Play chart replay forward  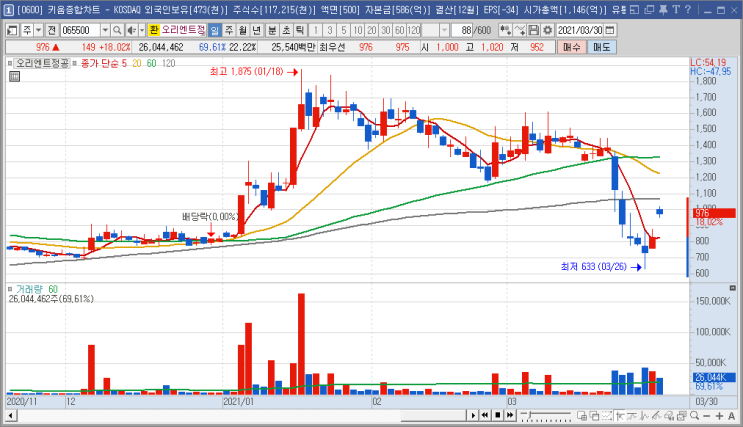pyautogui.click(x=473, y=416)
